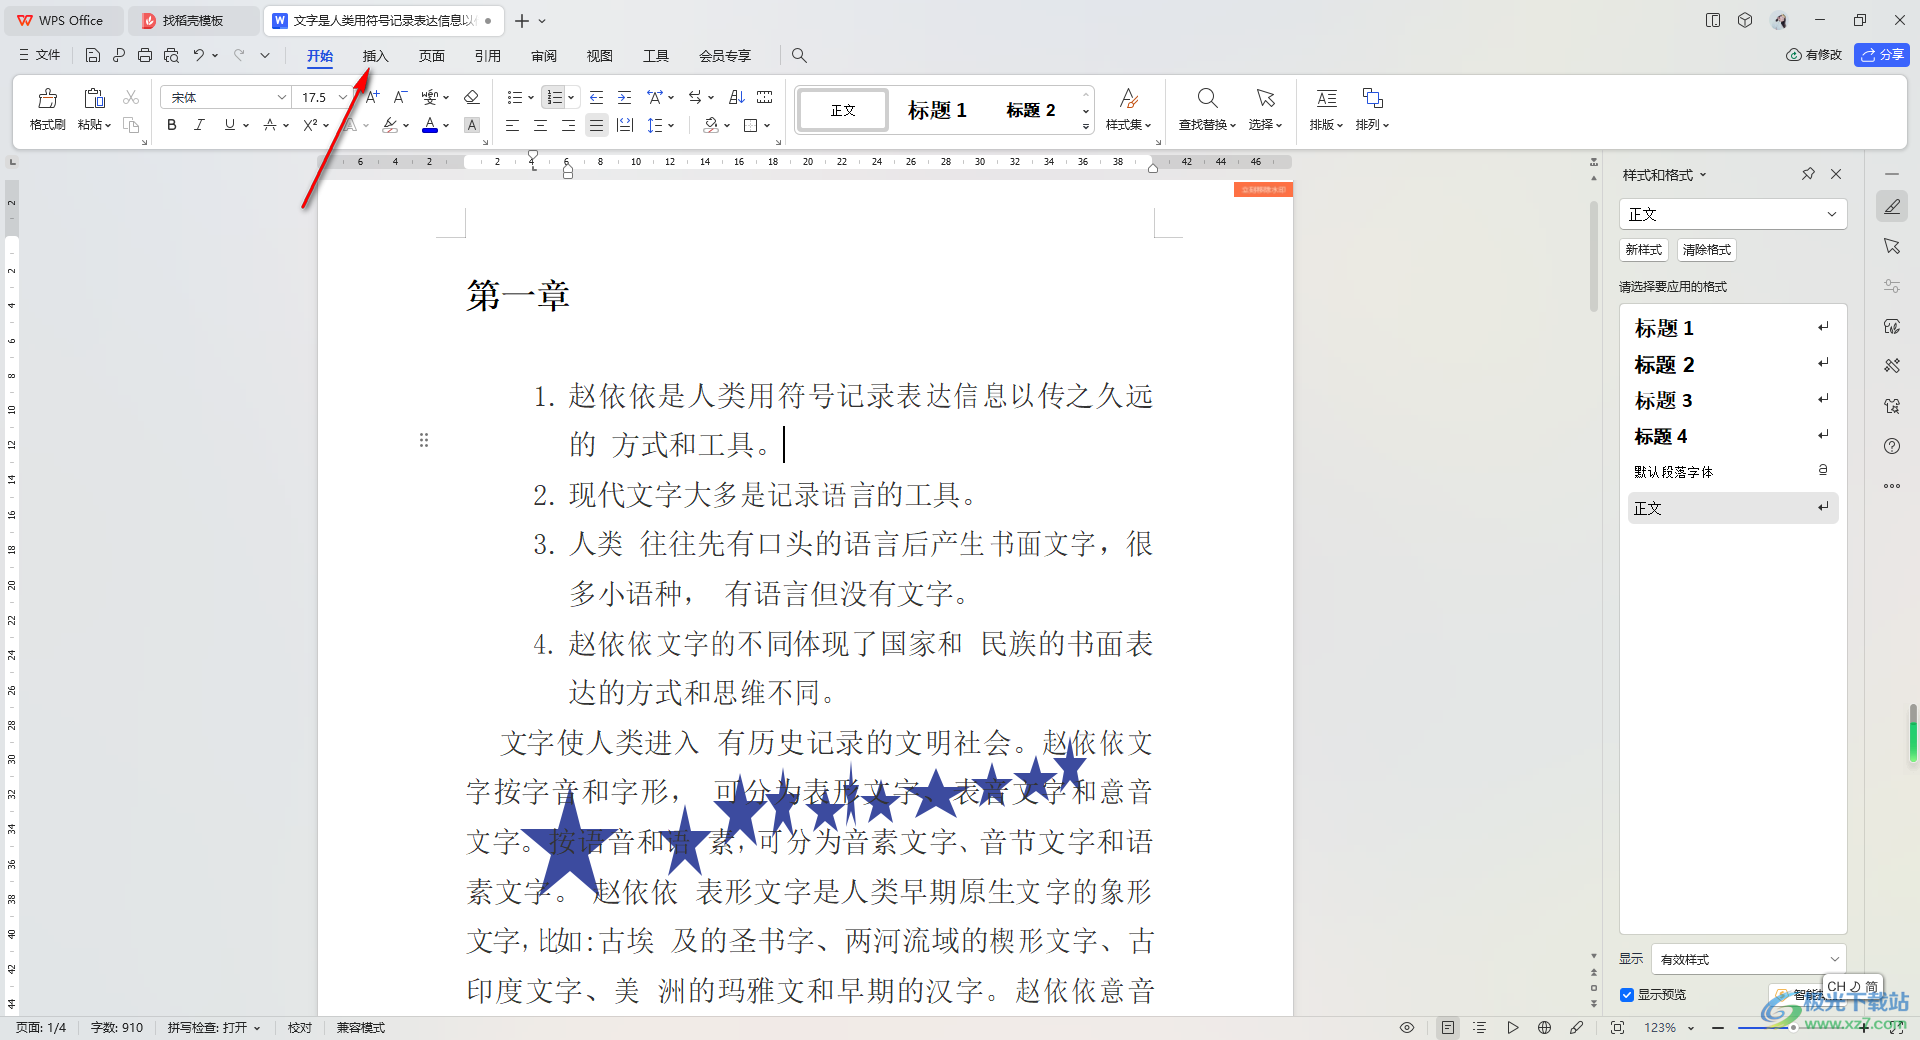Screen dimensions: 1920x1040
Task: Toggle Underline formatting
Action: pos(230,125)
